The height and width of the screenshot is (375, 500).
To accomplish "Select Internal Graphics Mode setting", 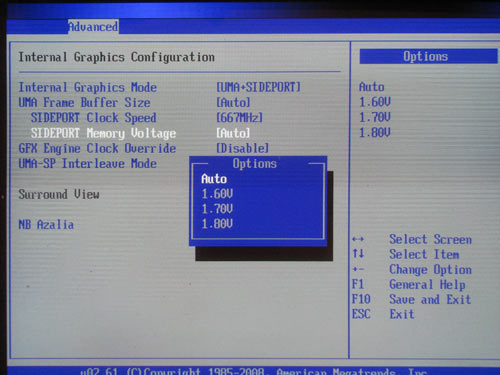I will (x=88, y=87).
